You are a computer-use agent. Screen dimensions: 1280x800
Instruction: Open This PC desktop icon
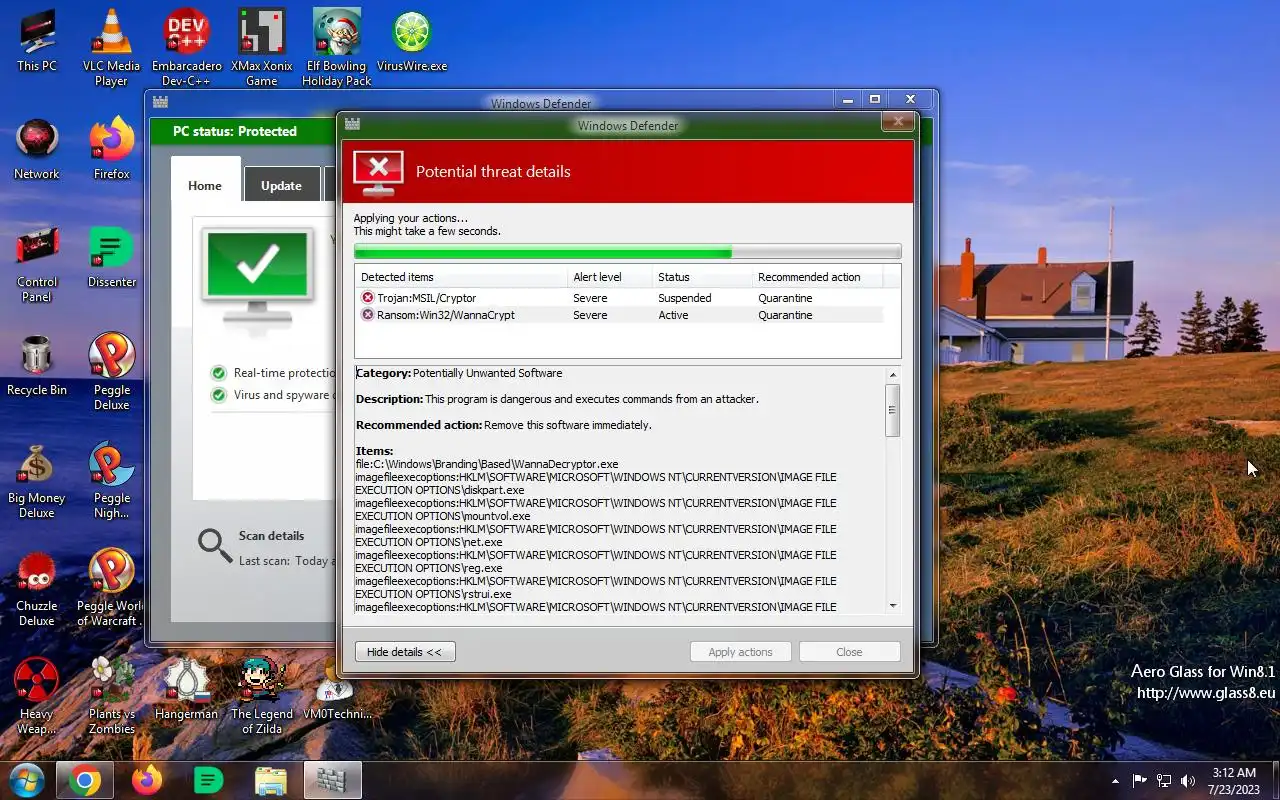point(37,41)
